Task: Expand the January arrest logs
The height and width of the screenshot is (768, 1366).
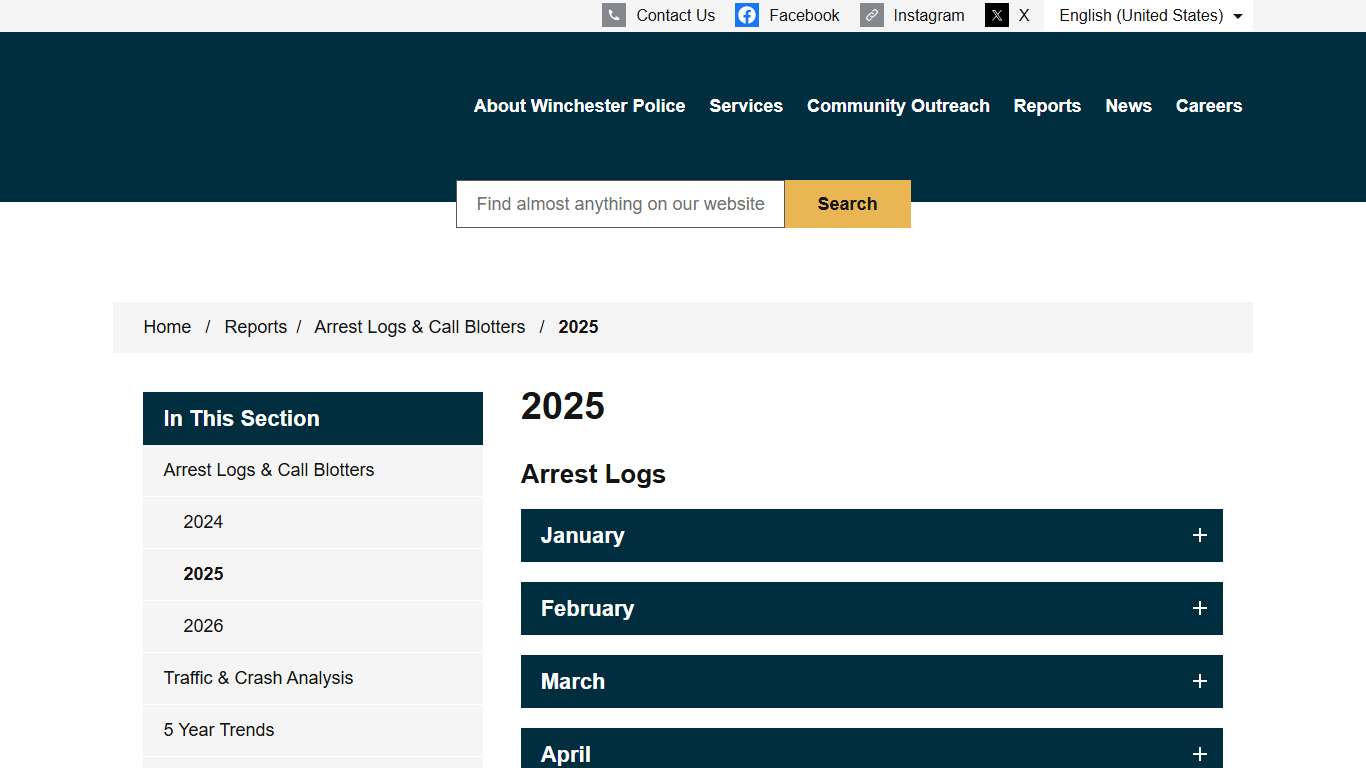Action: tap(871, 535)
